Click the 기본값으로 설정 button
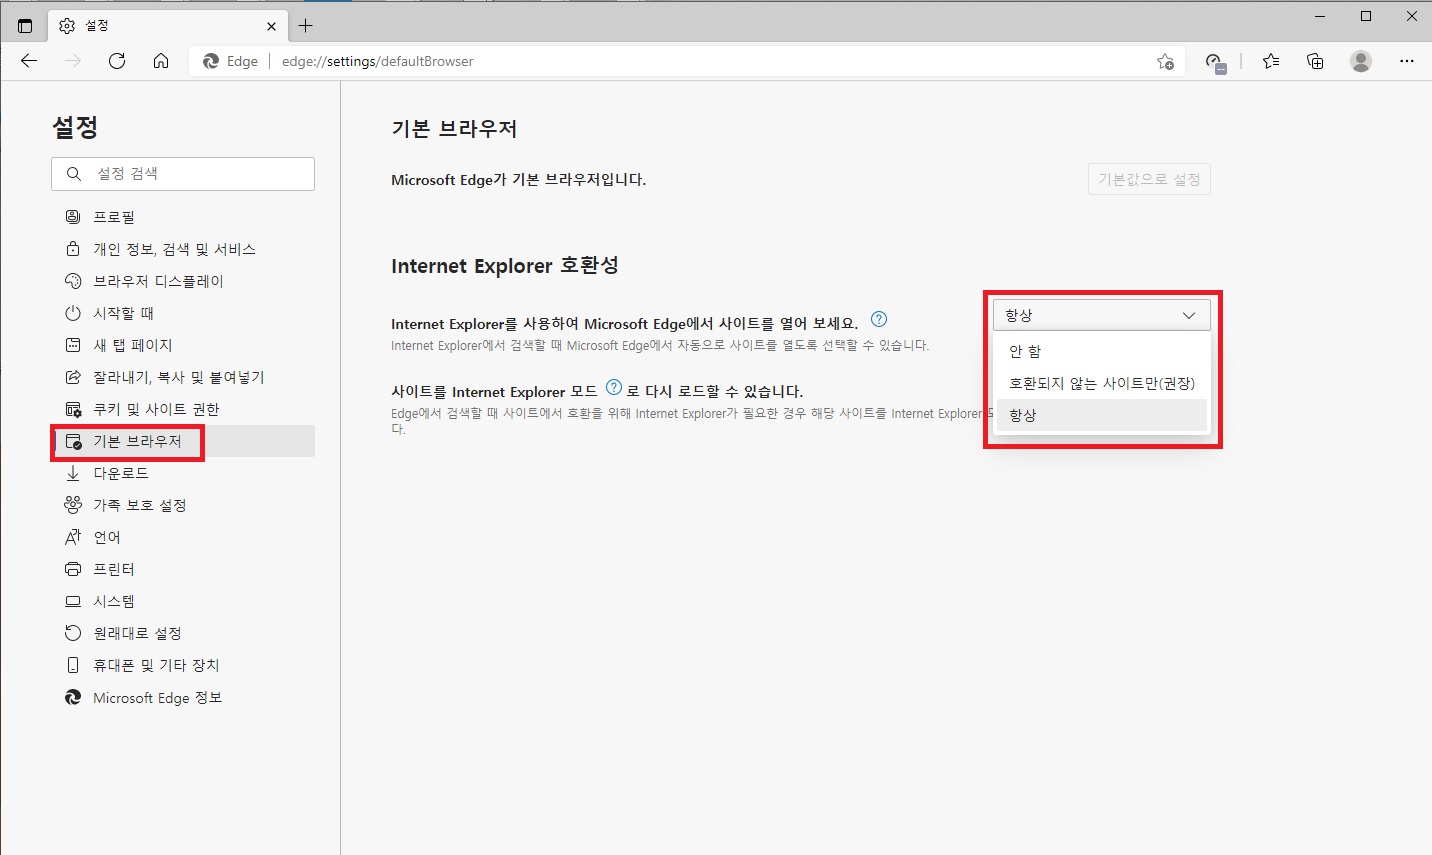Viewport: 1432px width, 855px height. pos(1149,179)
